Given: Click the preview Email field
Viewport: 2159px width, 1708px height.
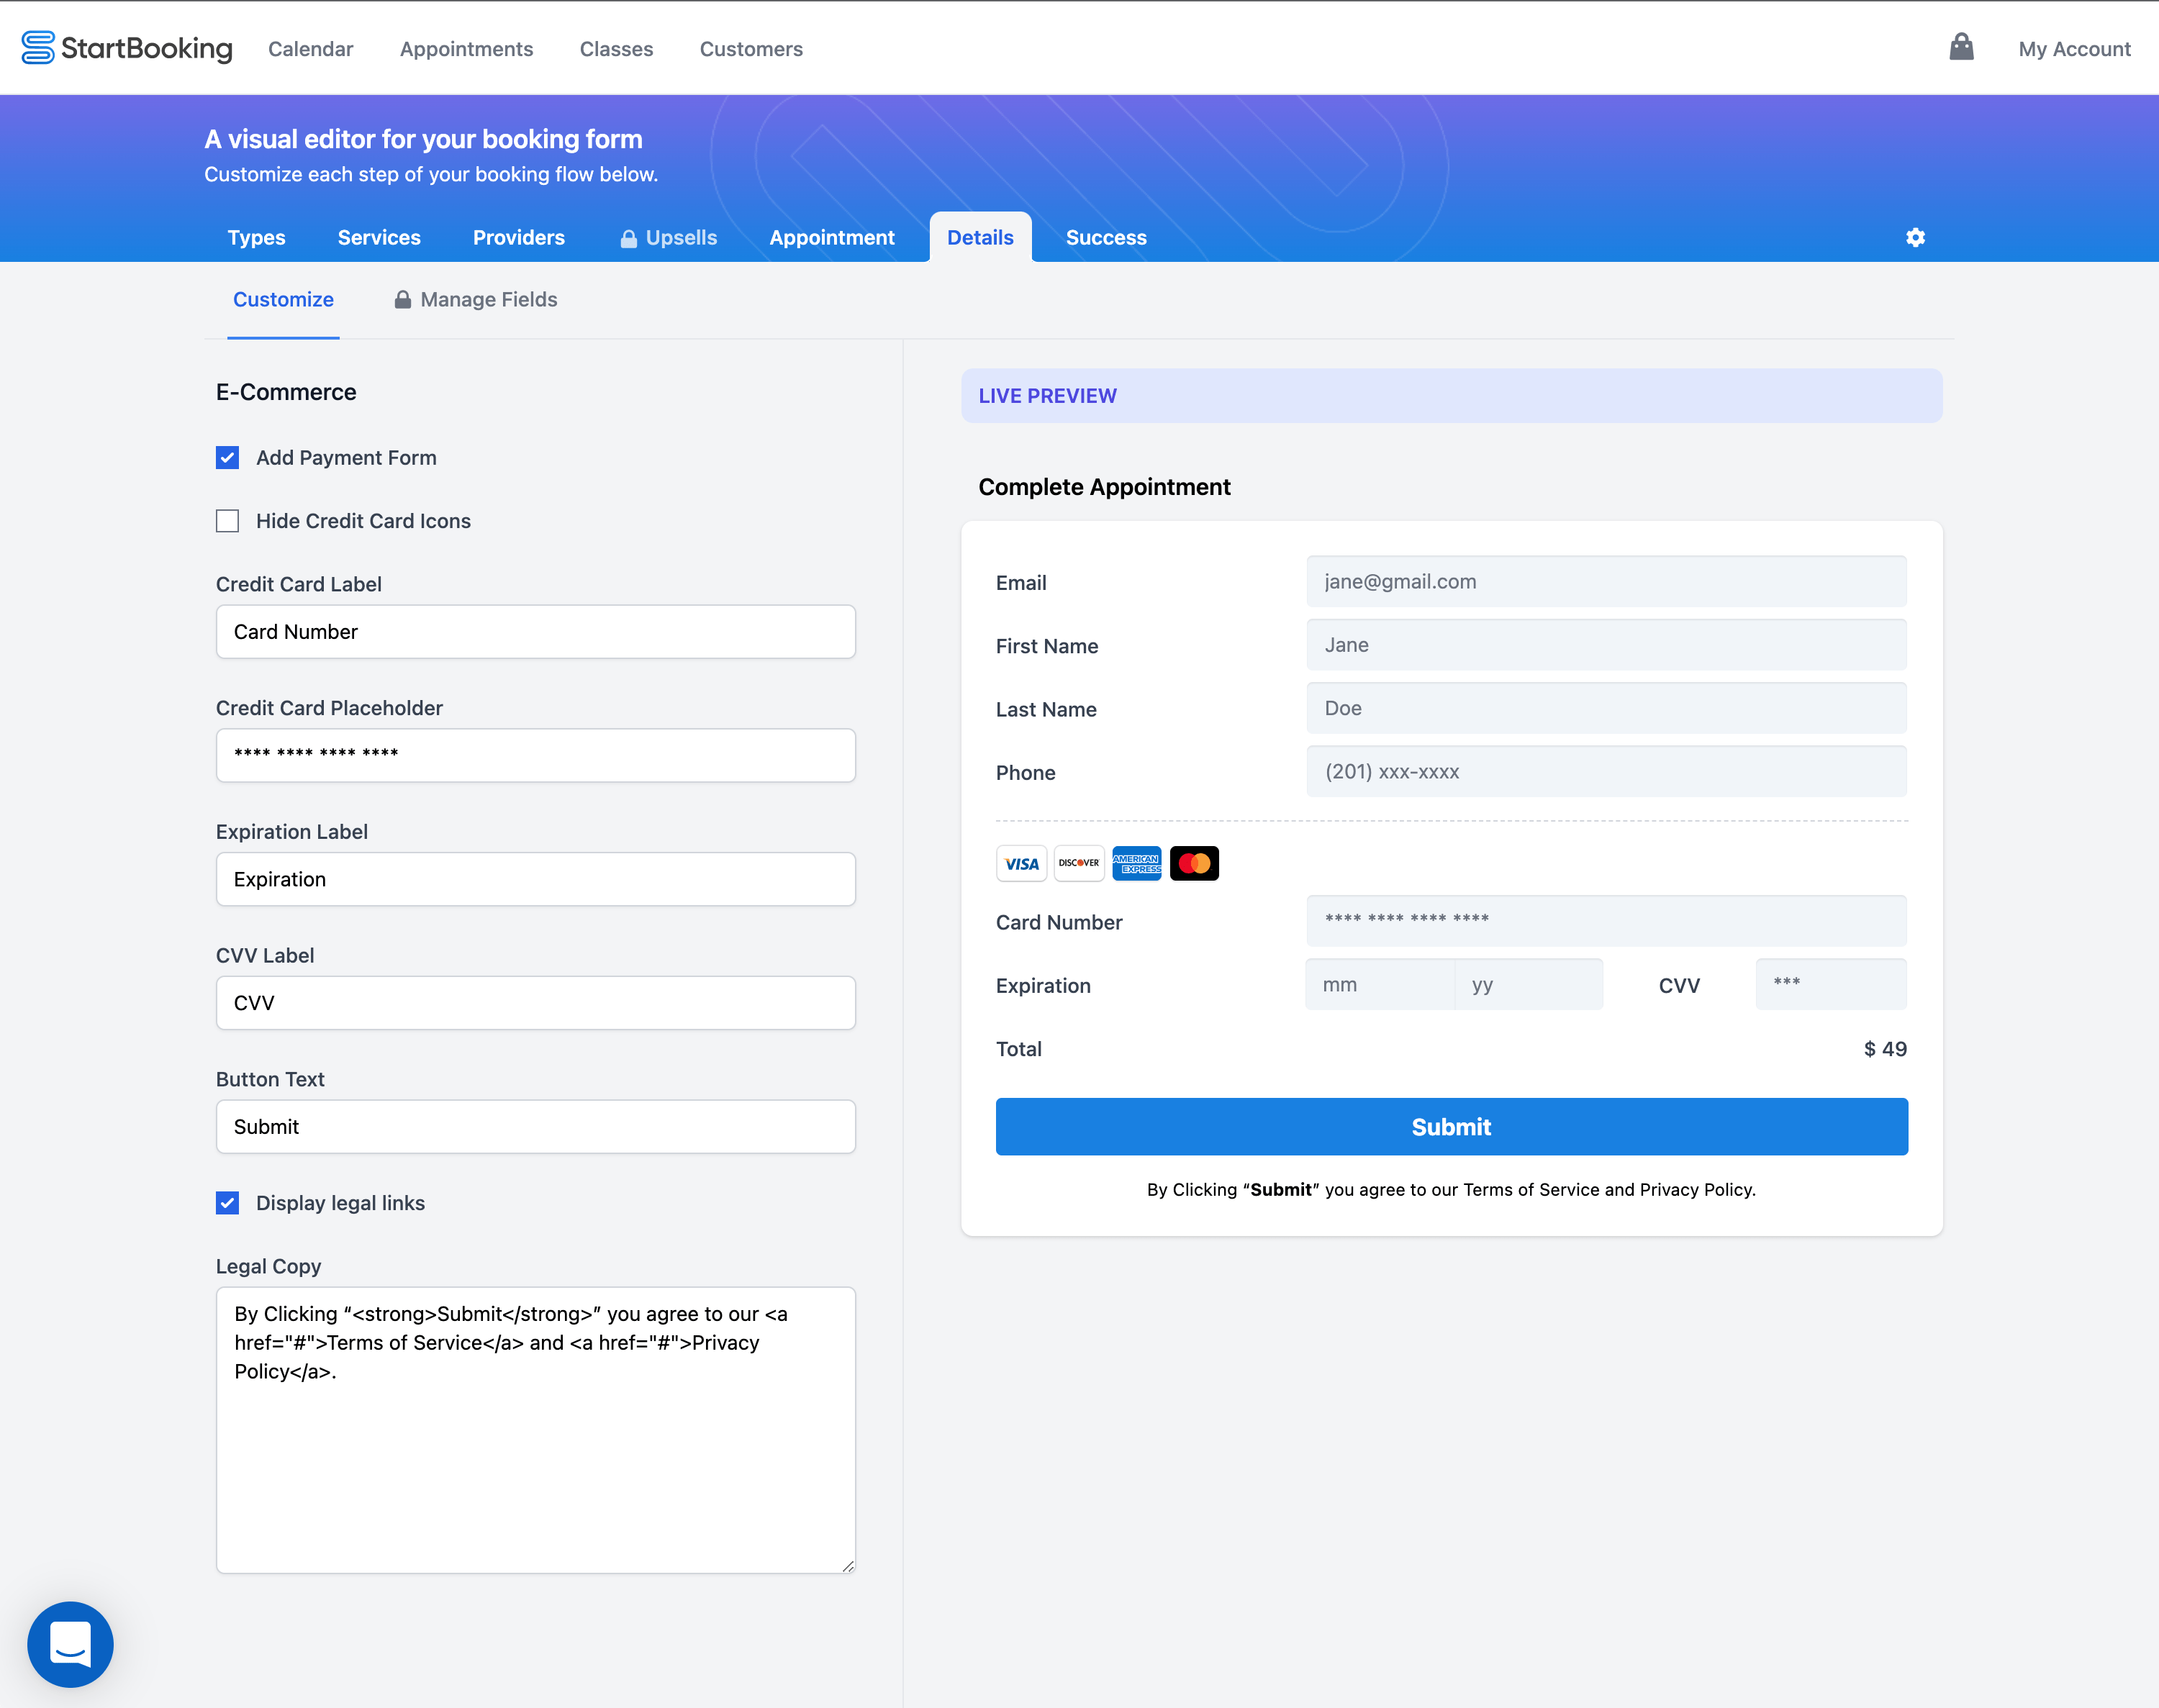Looking at the screenshot, I should [1606, 581].
